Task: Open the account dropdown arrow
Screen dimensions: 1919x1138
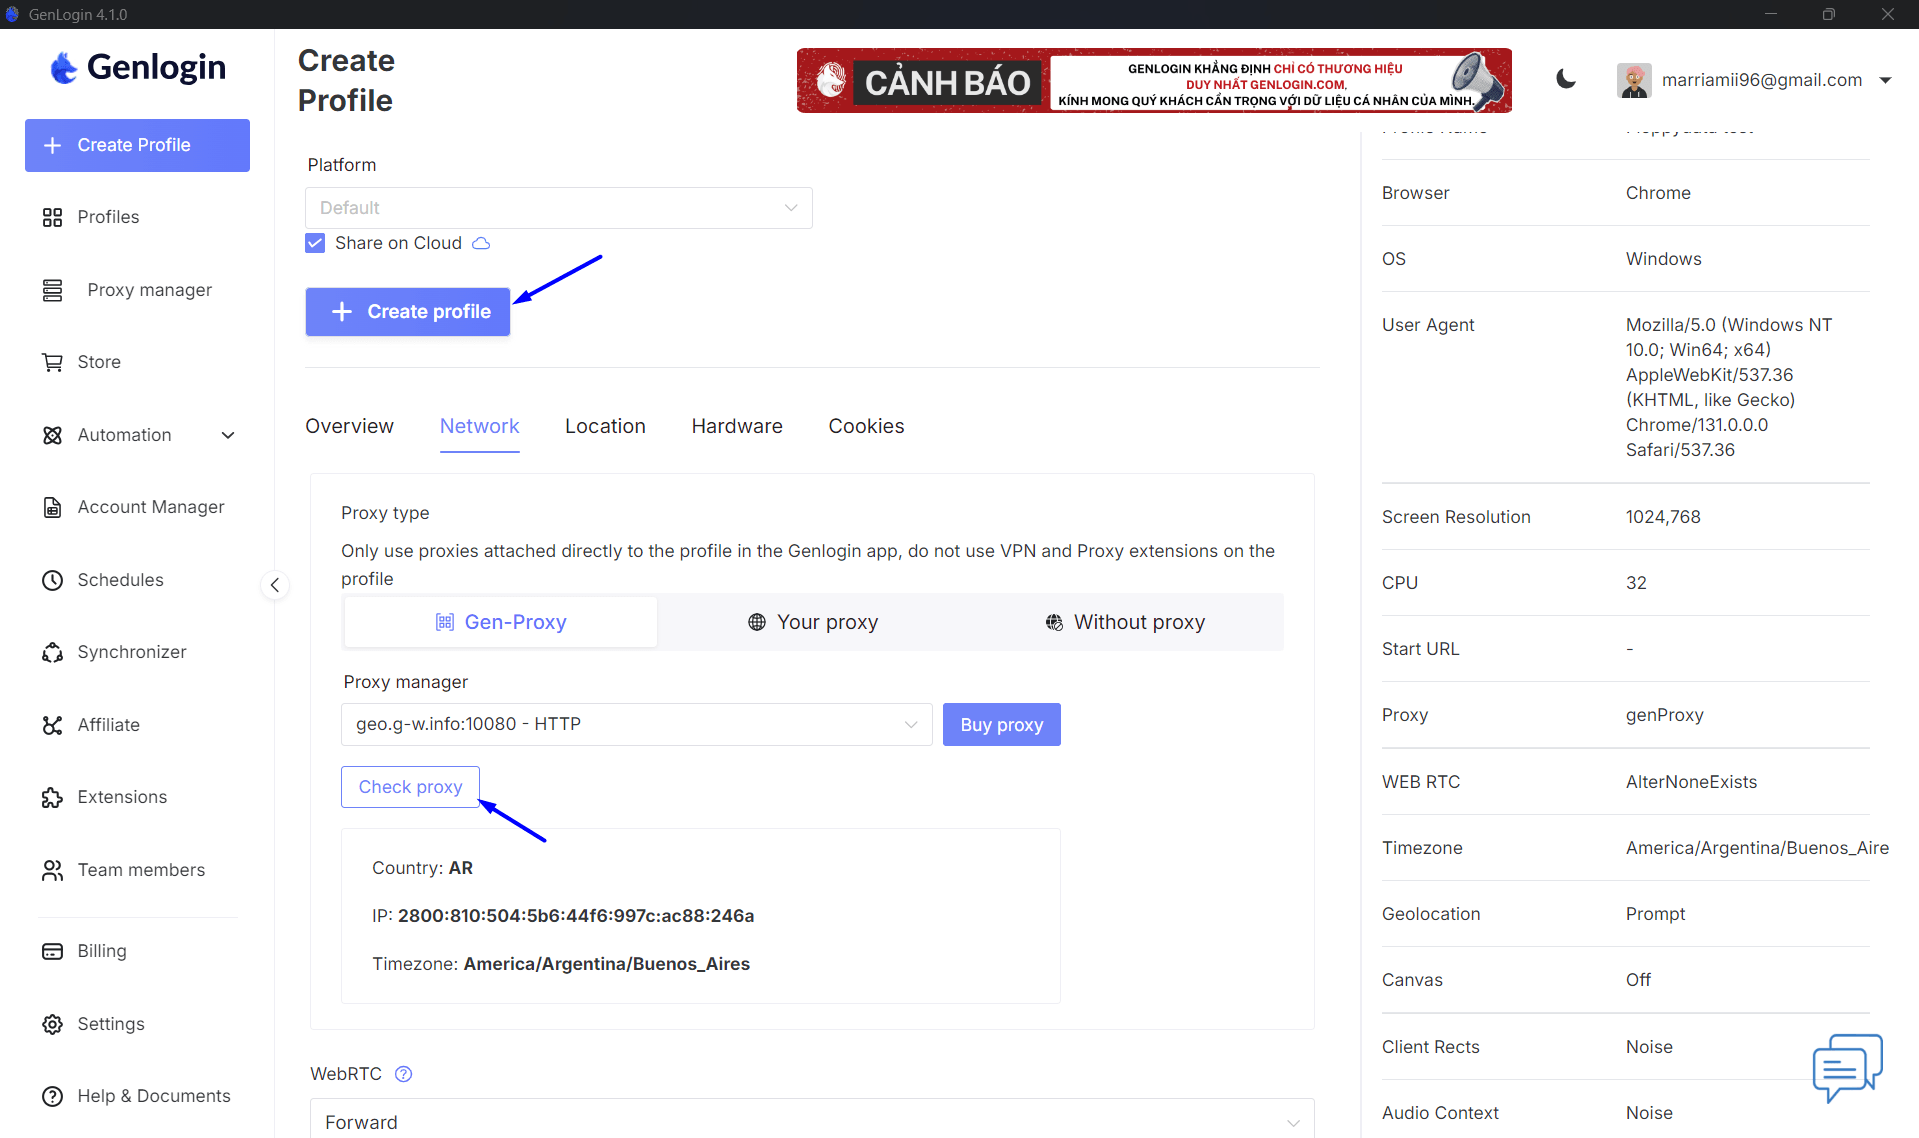Action: 1885,80
